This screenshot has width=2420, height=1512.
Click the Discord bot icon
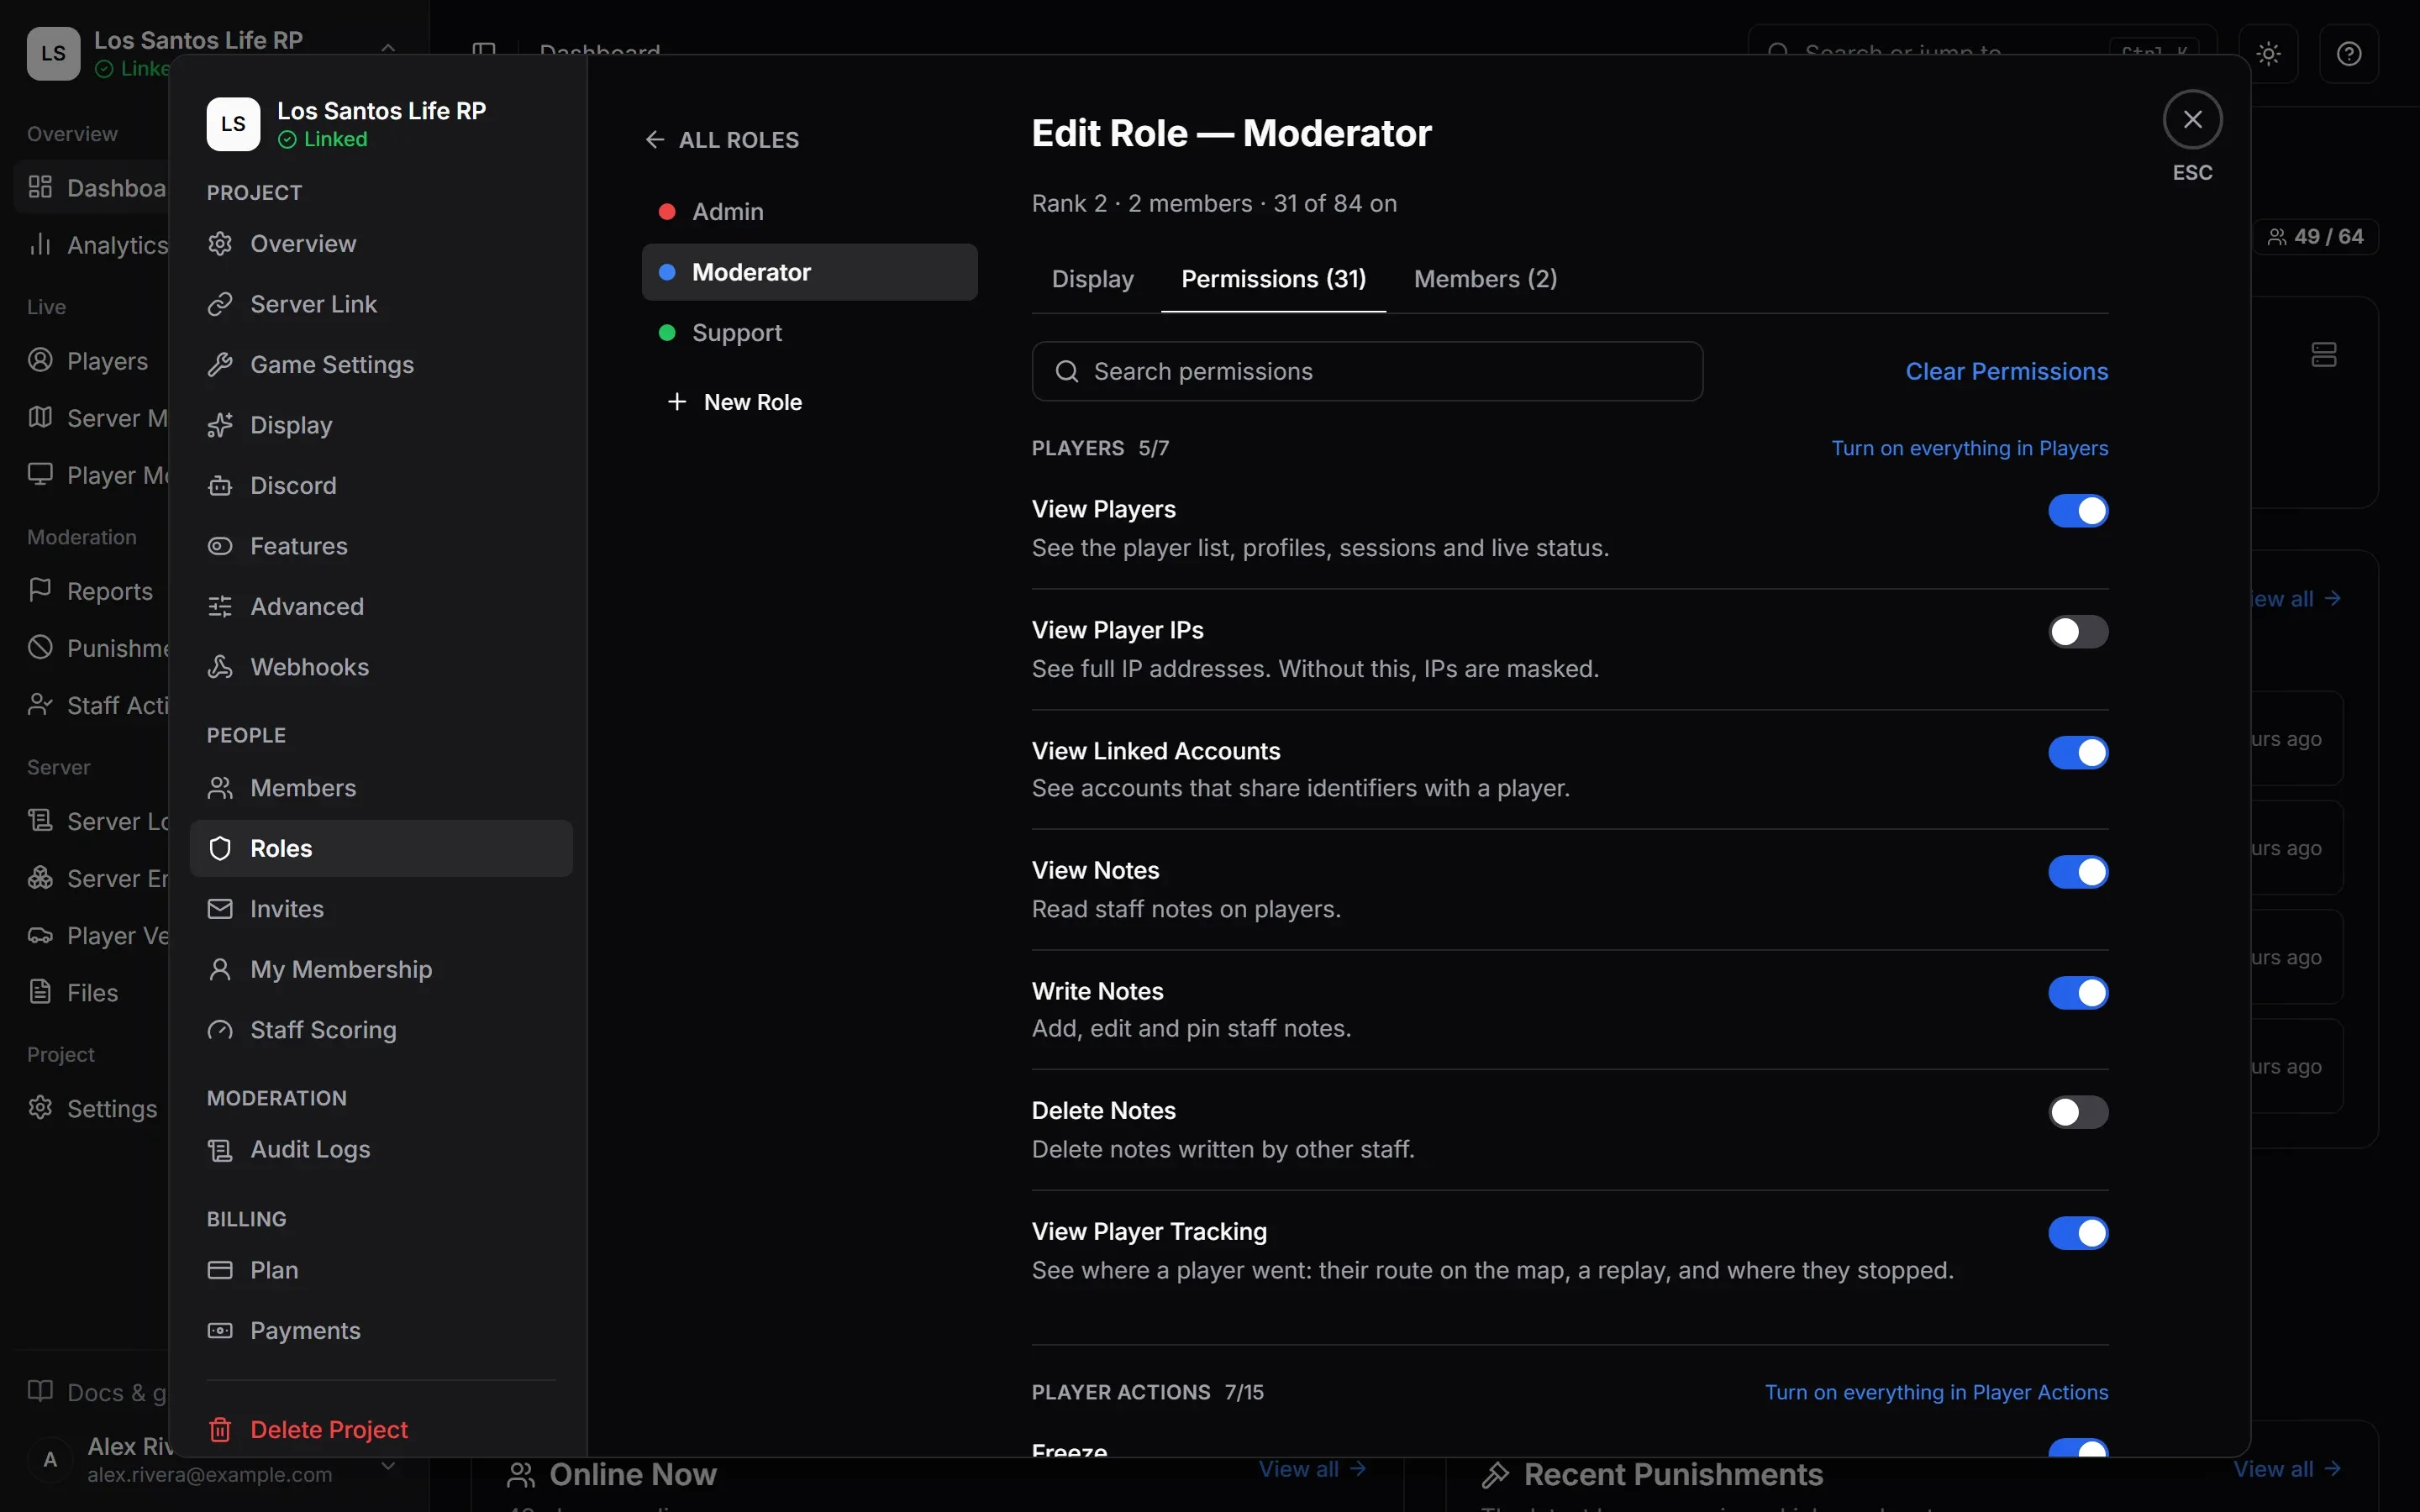220,486
